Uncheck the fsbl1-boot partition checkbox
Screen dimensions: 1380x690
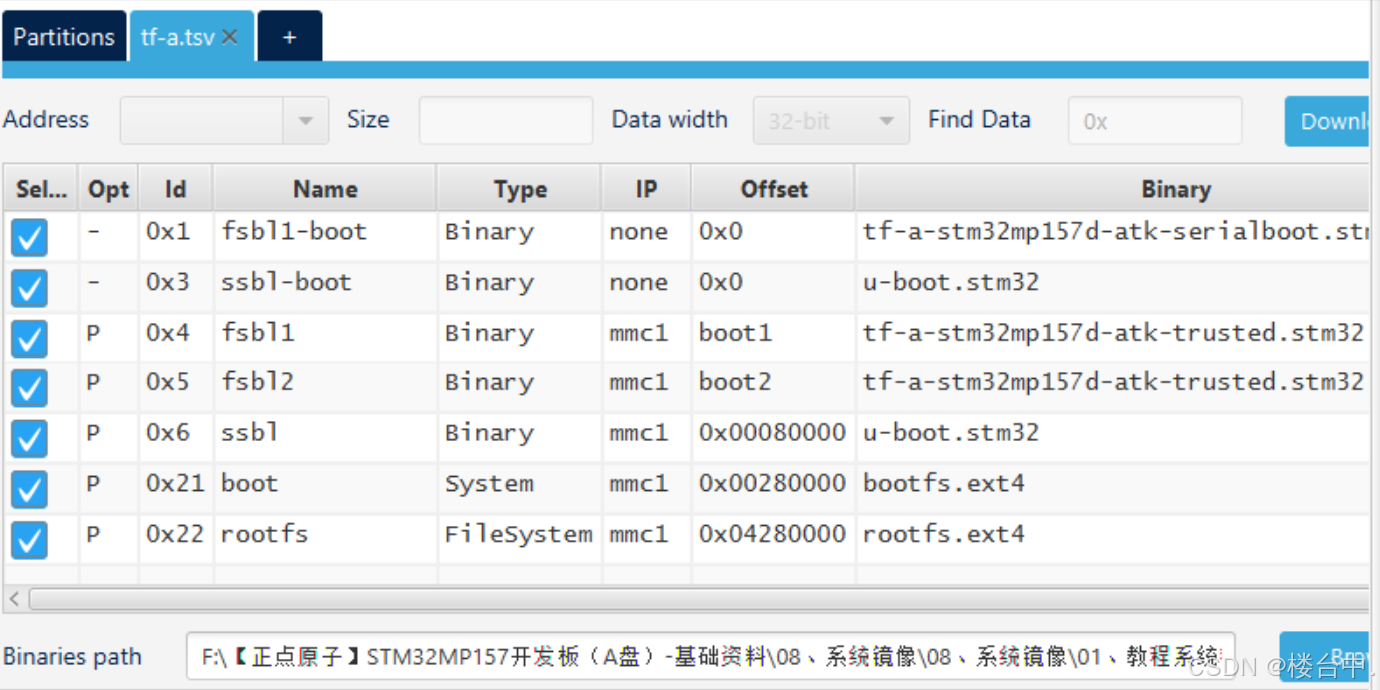pos(30,238)
